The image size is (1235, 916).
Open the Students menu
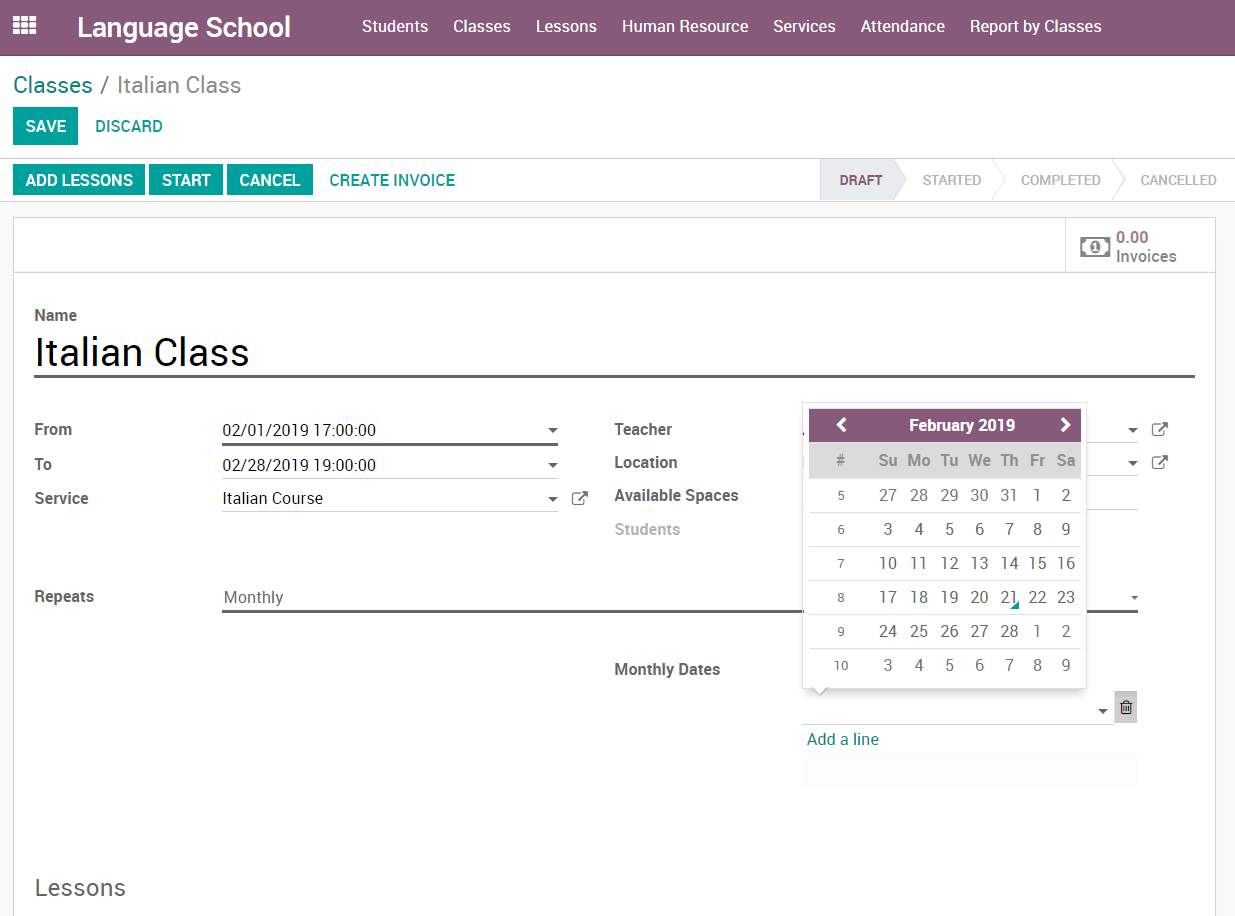coord(394,27)
